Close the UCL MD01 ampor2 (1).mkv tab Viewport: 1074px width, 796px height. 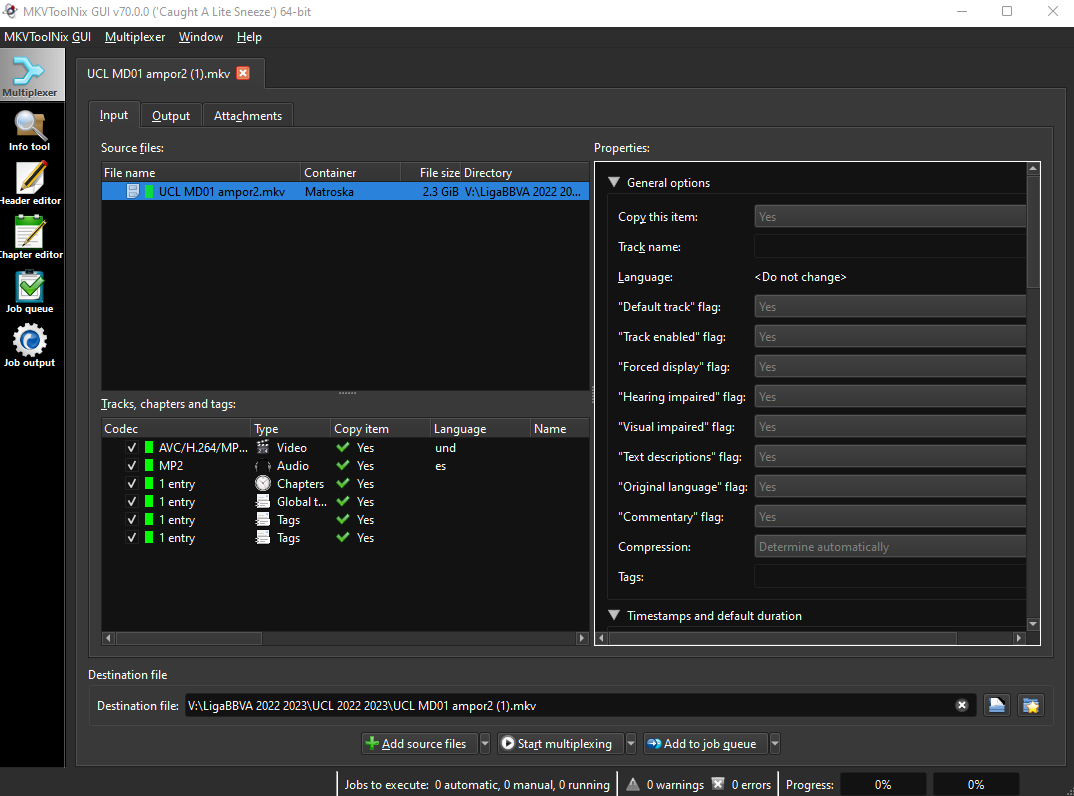pyautogui.click(x=243, y=73)
